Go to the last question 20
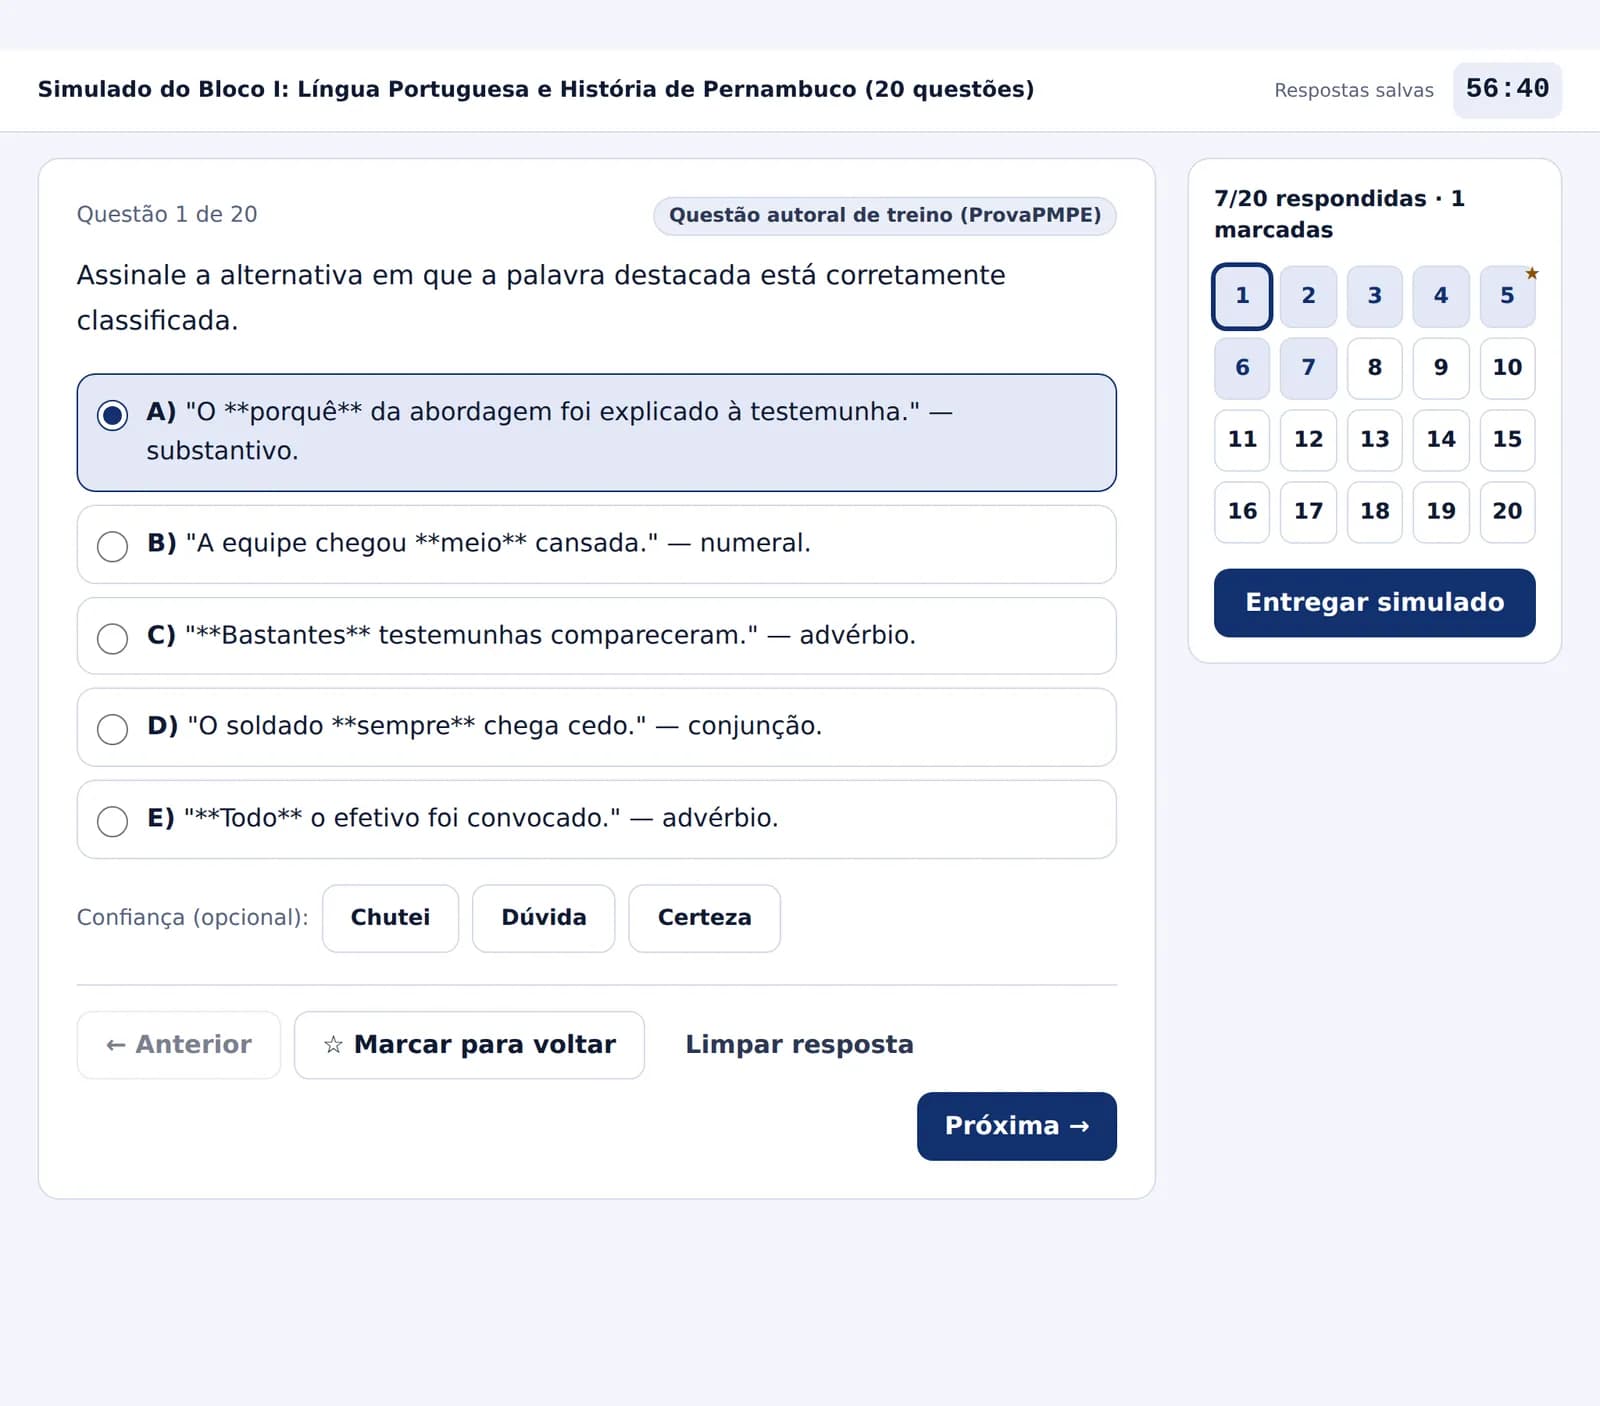Image resolution: width=1600 pixels, height=1406 pixels. click(1507, 512)
